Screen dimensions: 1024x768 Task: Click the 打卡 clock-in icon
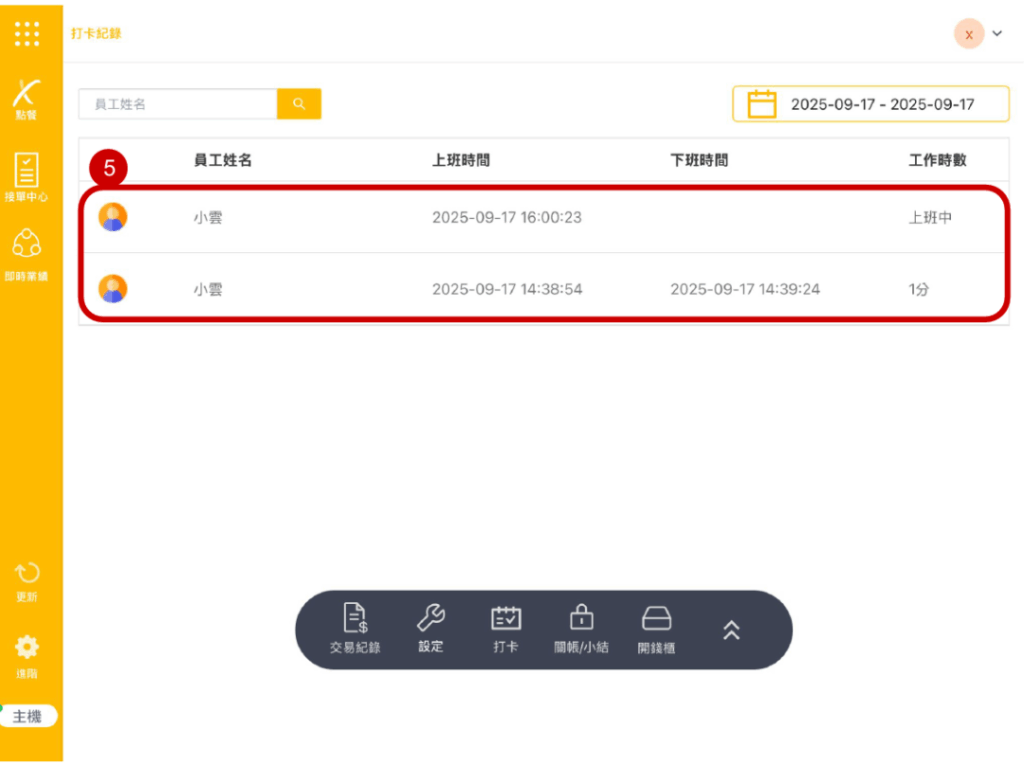point(506,629)
